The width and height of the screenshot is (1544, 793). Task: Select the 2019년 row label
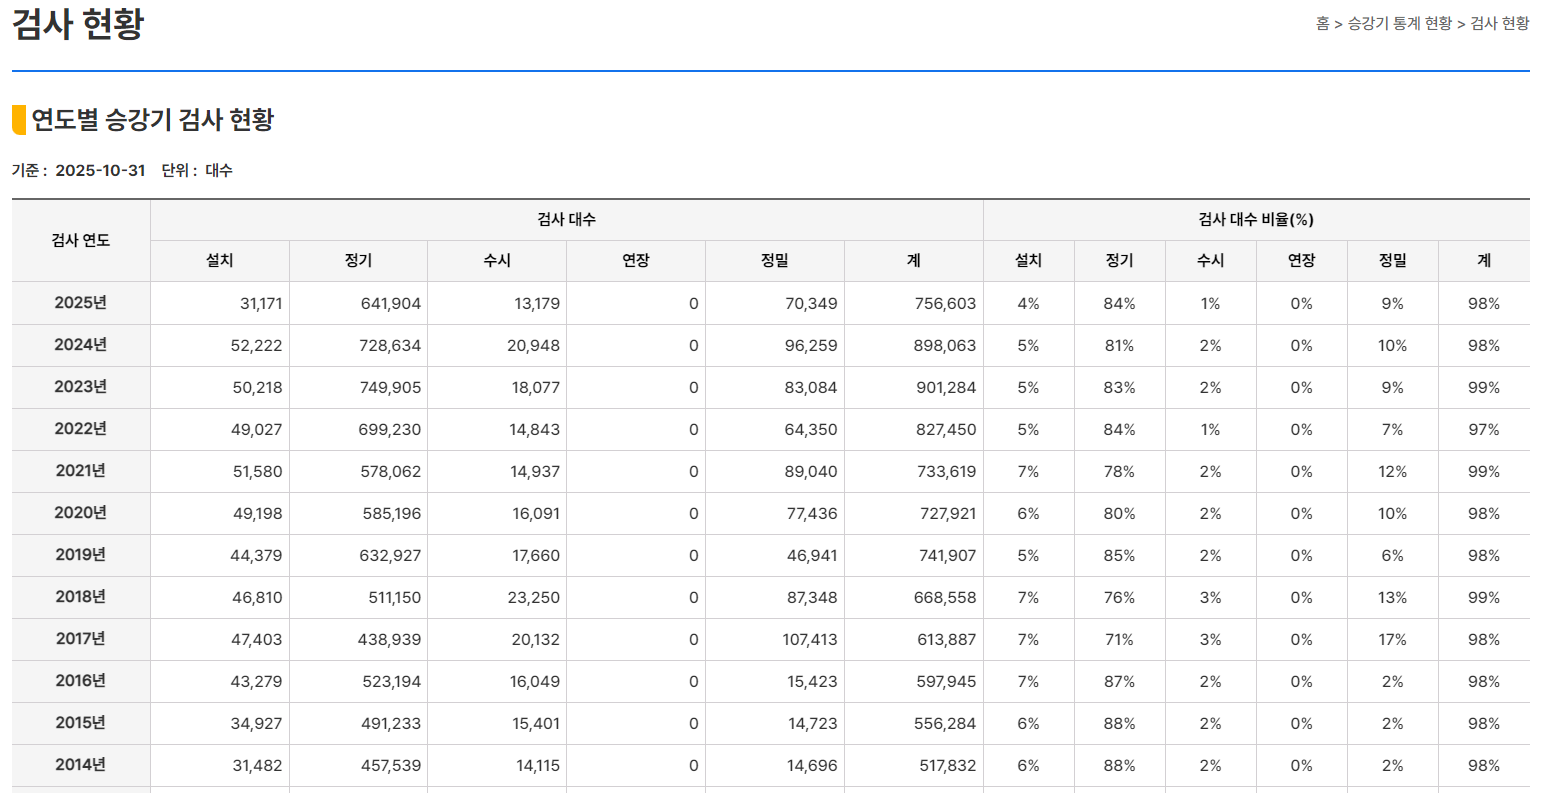[x=81, y=555]
